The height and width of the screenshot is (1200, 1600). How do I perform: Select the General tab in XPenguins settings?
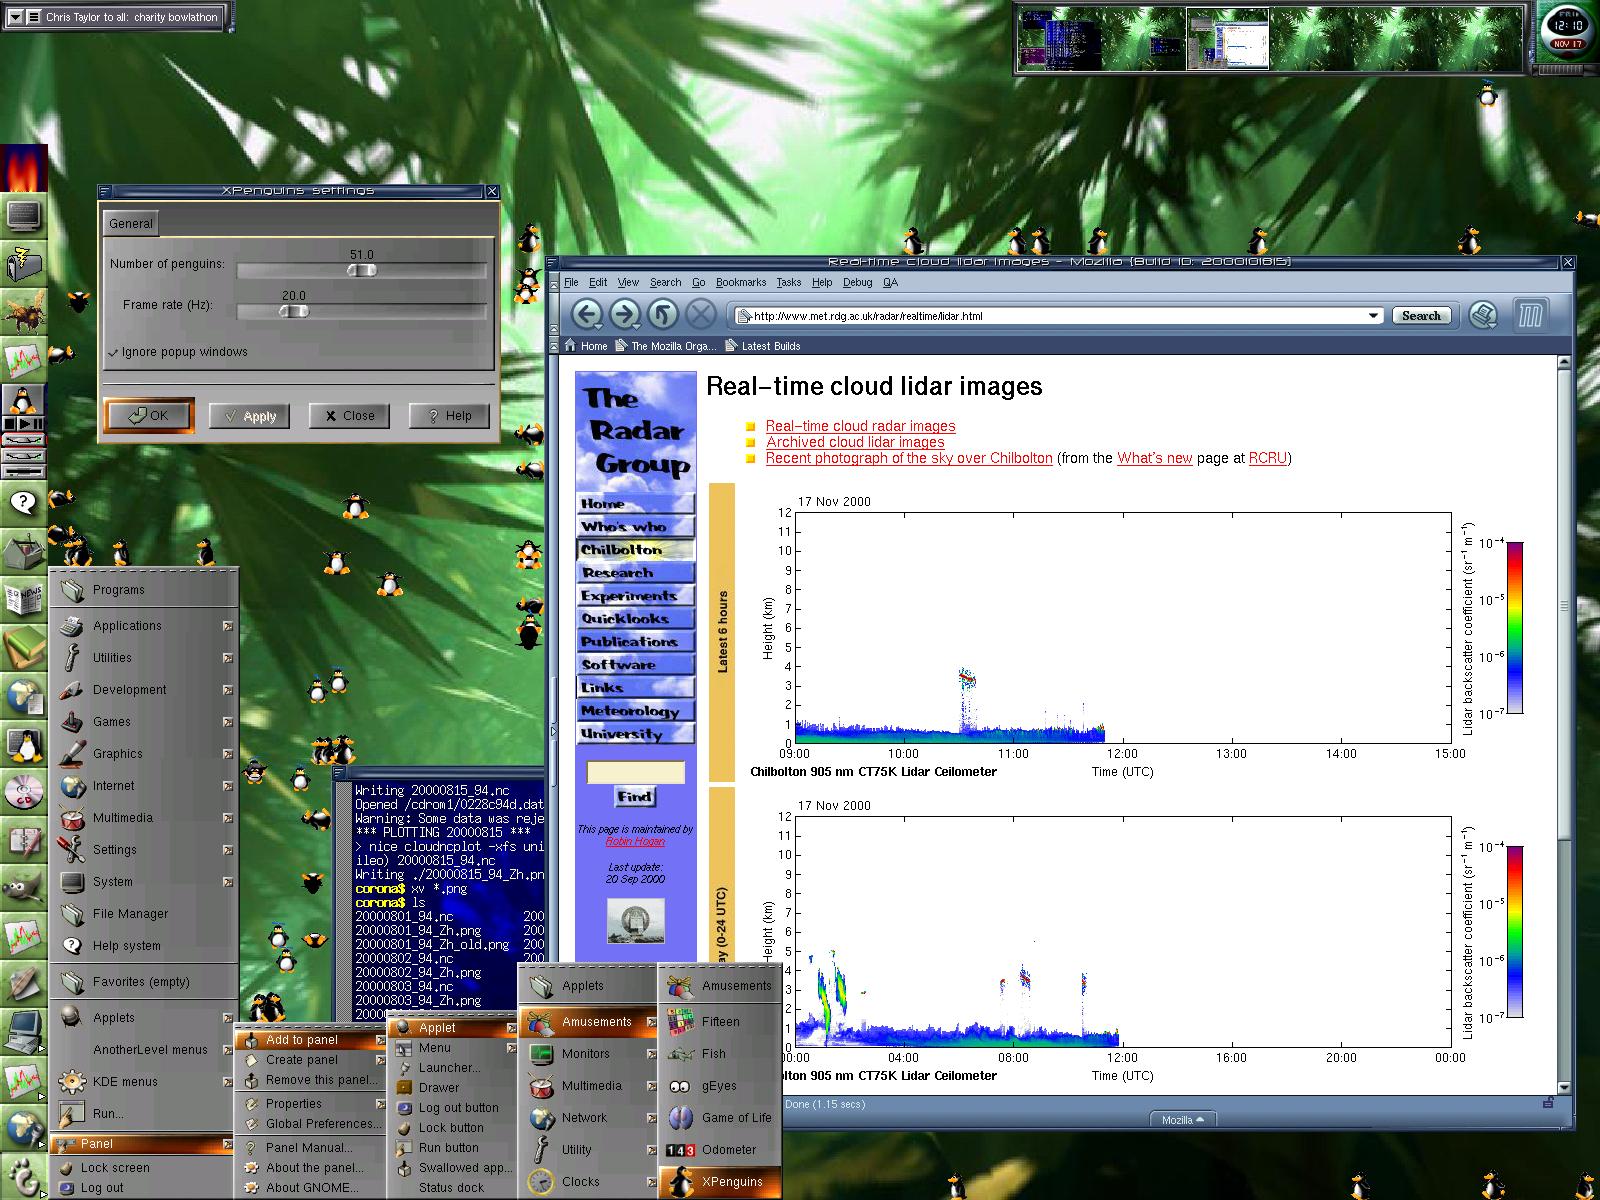click(131, 223)
